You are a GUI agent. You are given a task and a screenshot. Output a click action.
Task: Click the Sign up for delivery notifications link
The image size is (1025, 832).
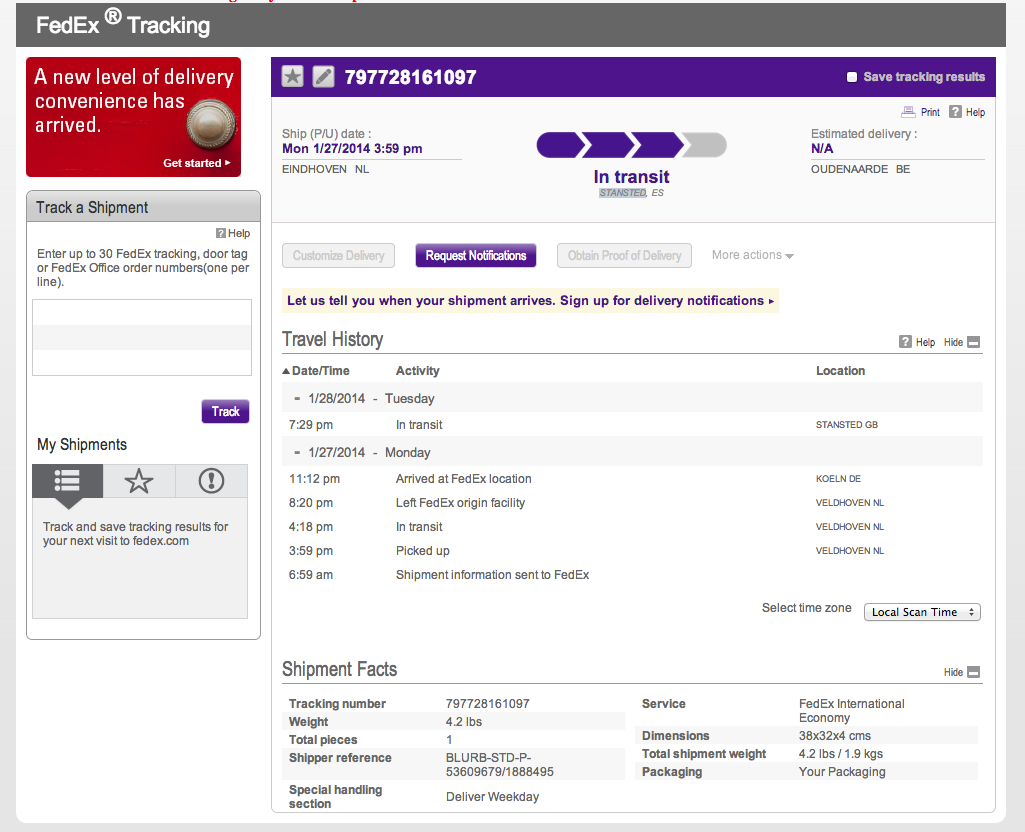pos(666,301)
